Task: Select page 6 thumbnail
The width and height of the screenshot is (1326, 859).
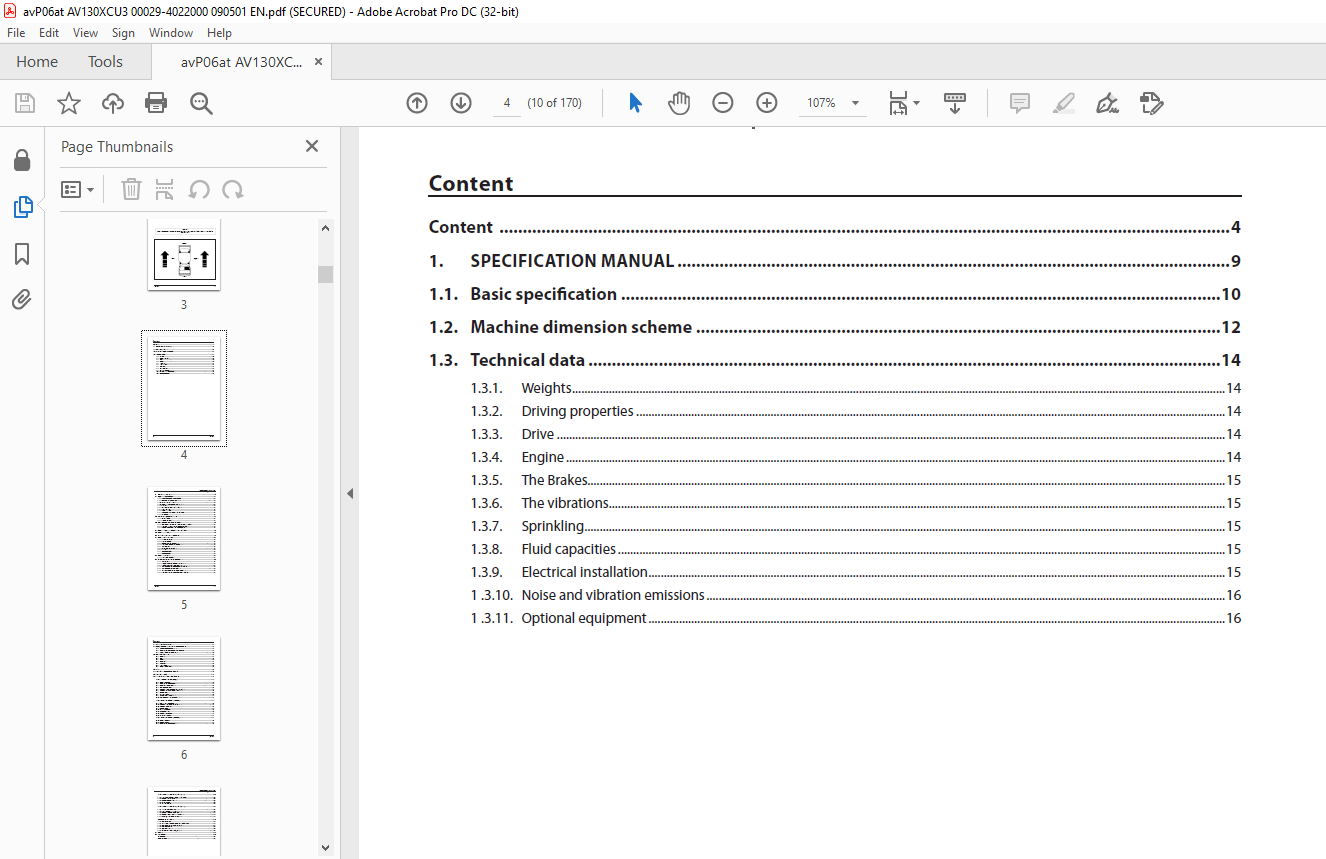Action: (x=184, y=688)
